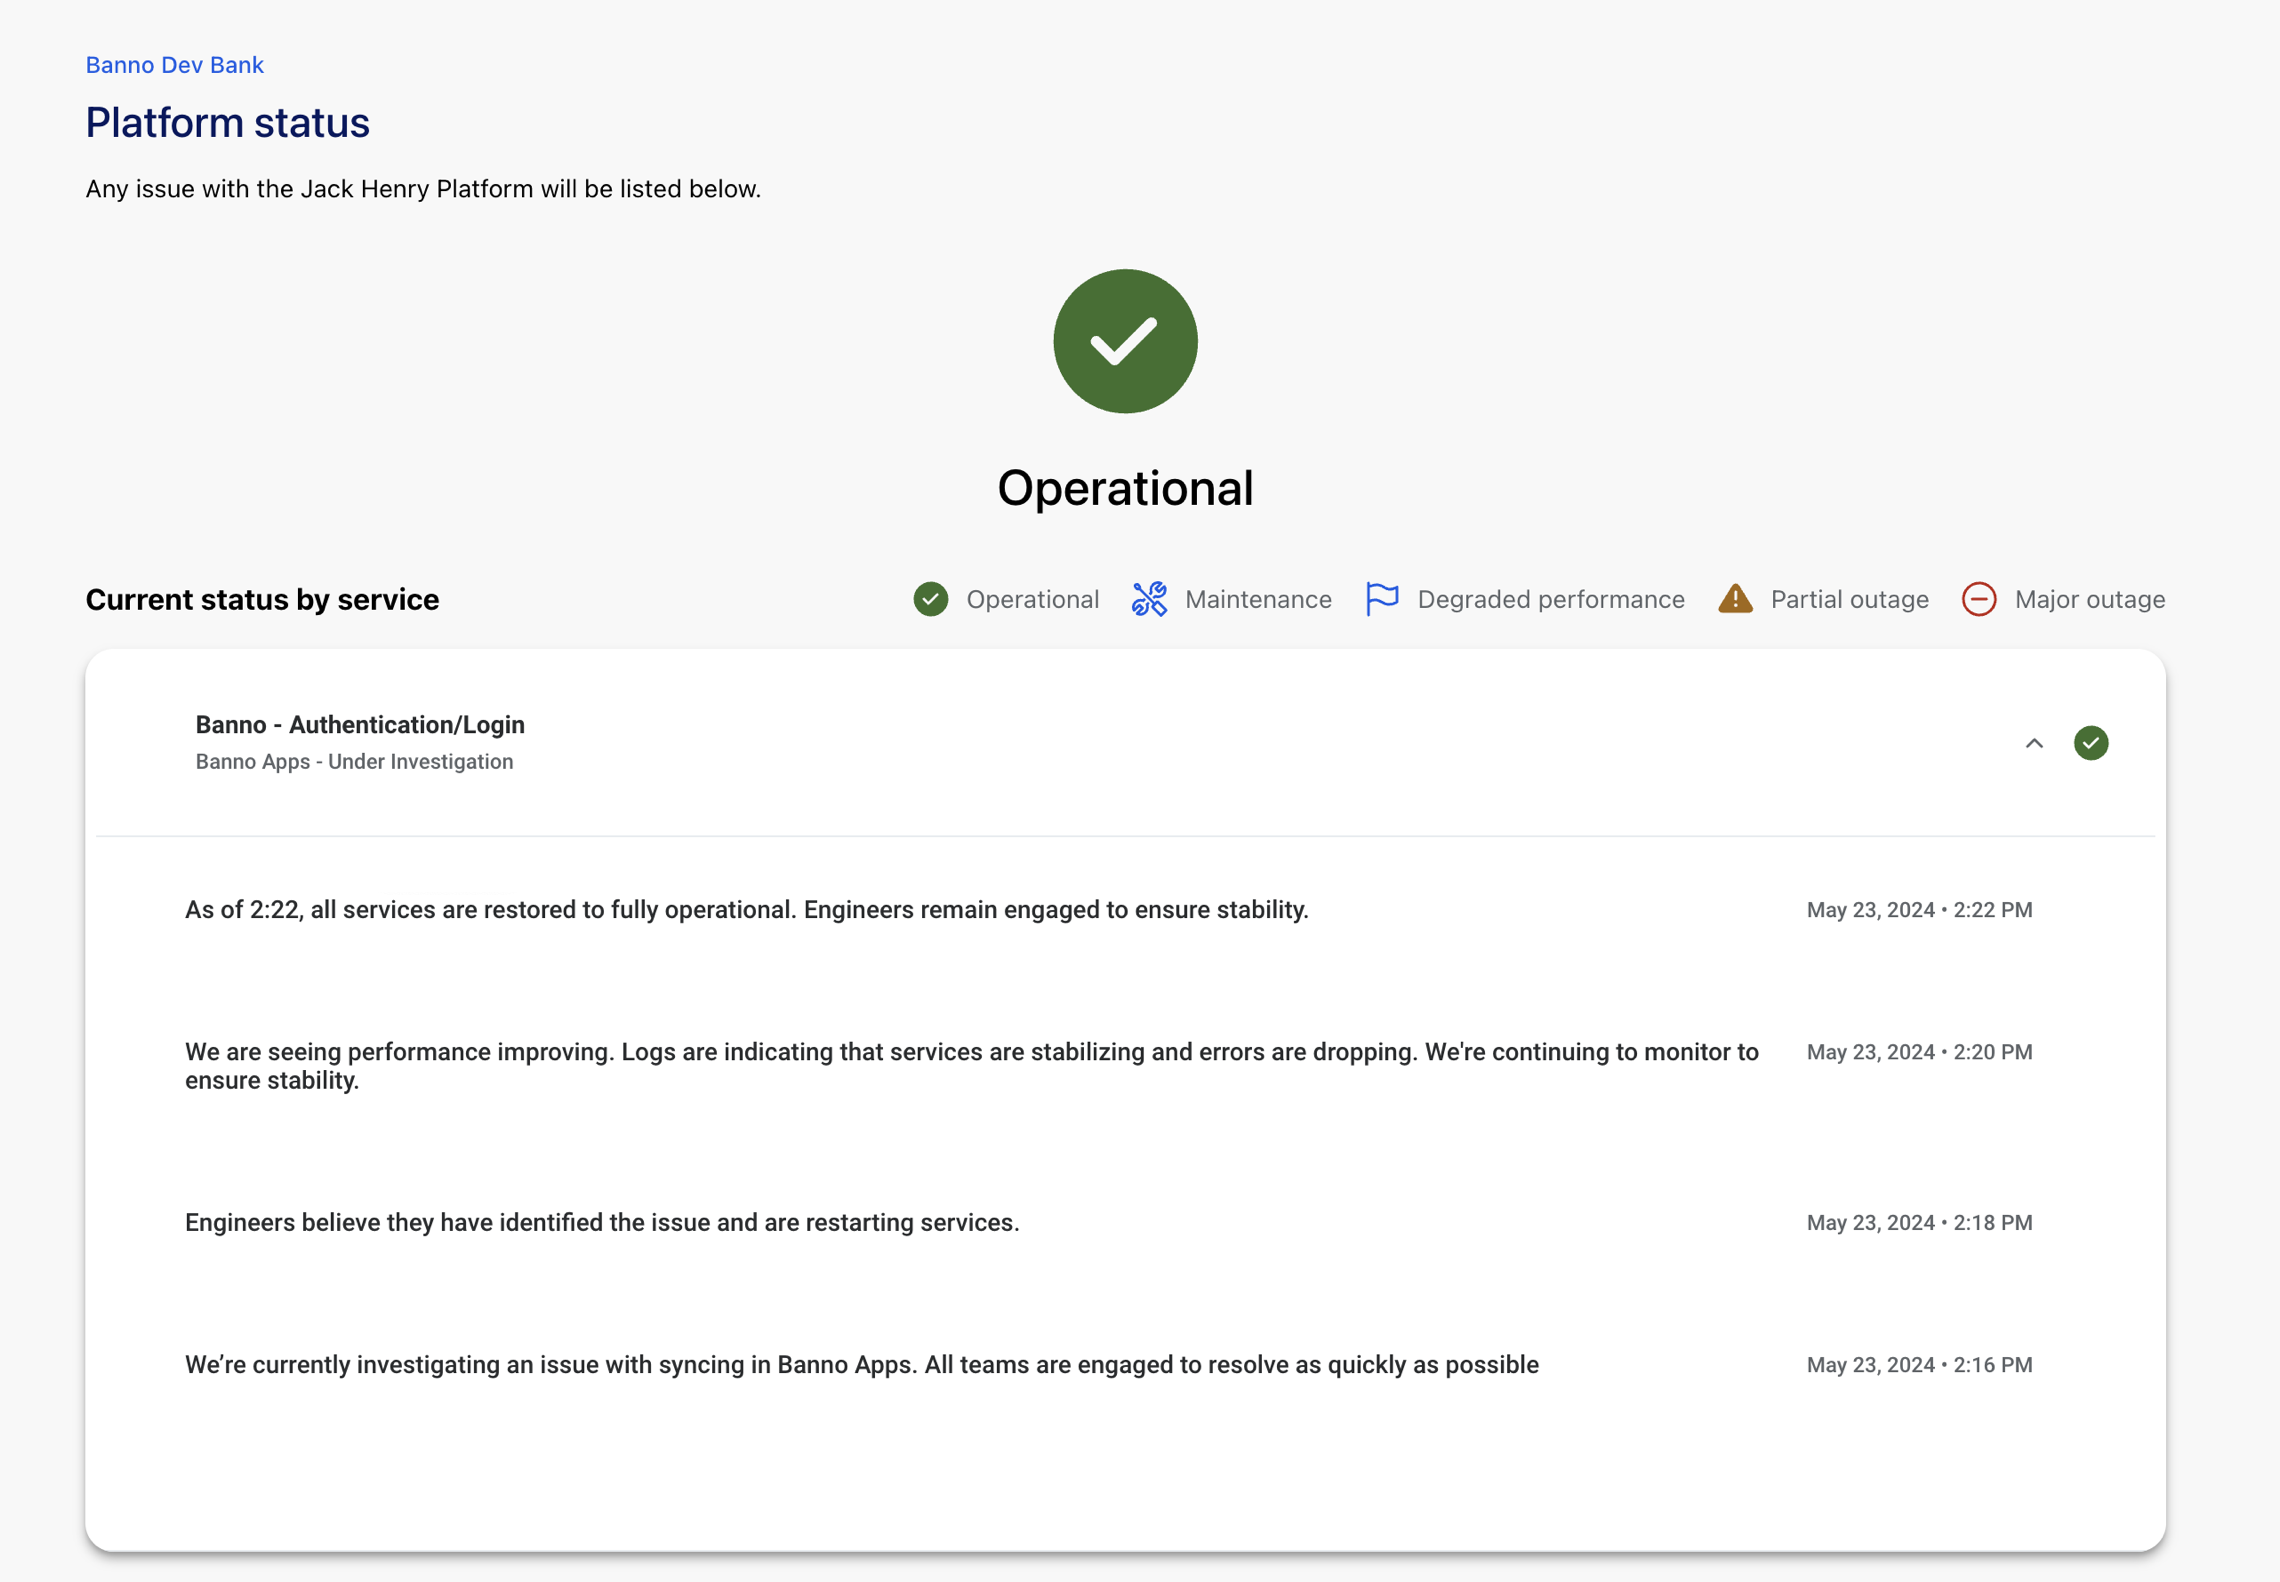Viewport: 2280px width, 1582px height.
Task: Click the Current status by service heading
Action: click(x=262, y=600)
